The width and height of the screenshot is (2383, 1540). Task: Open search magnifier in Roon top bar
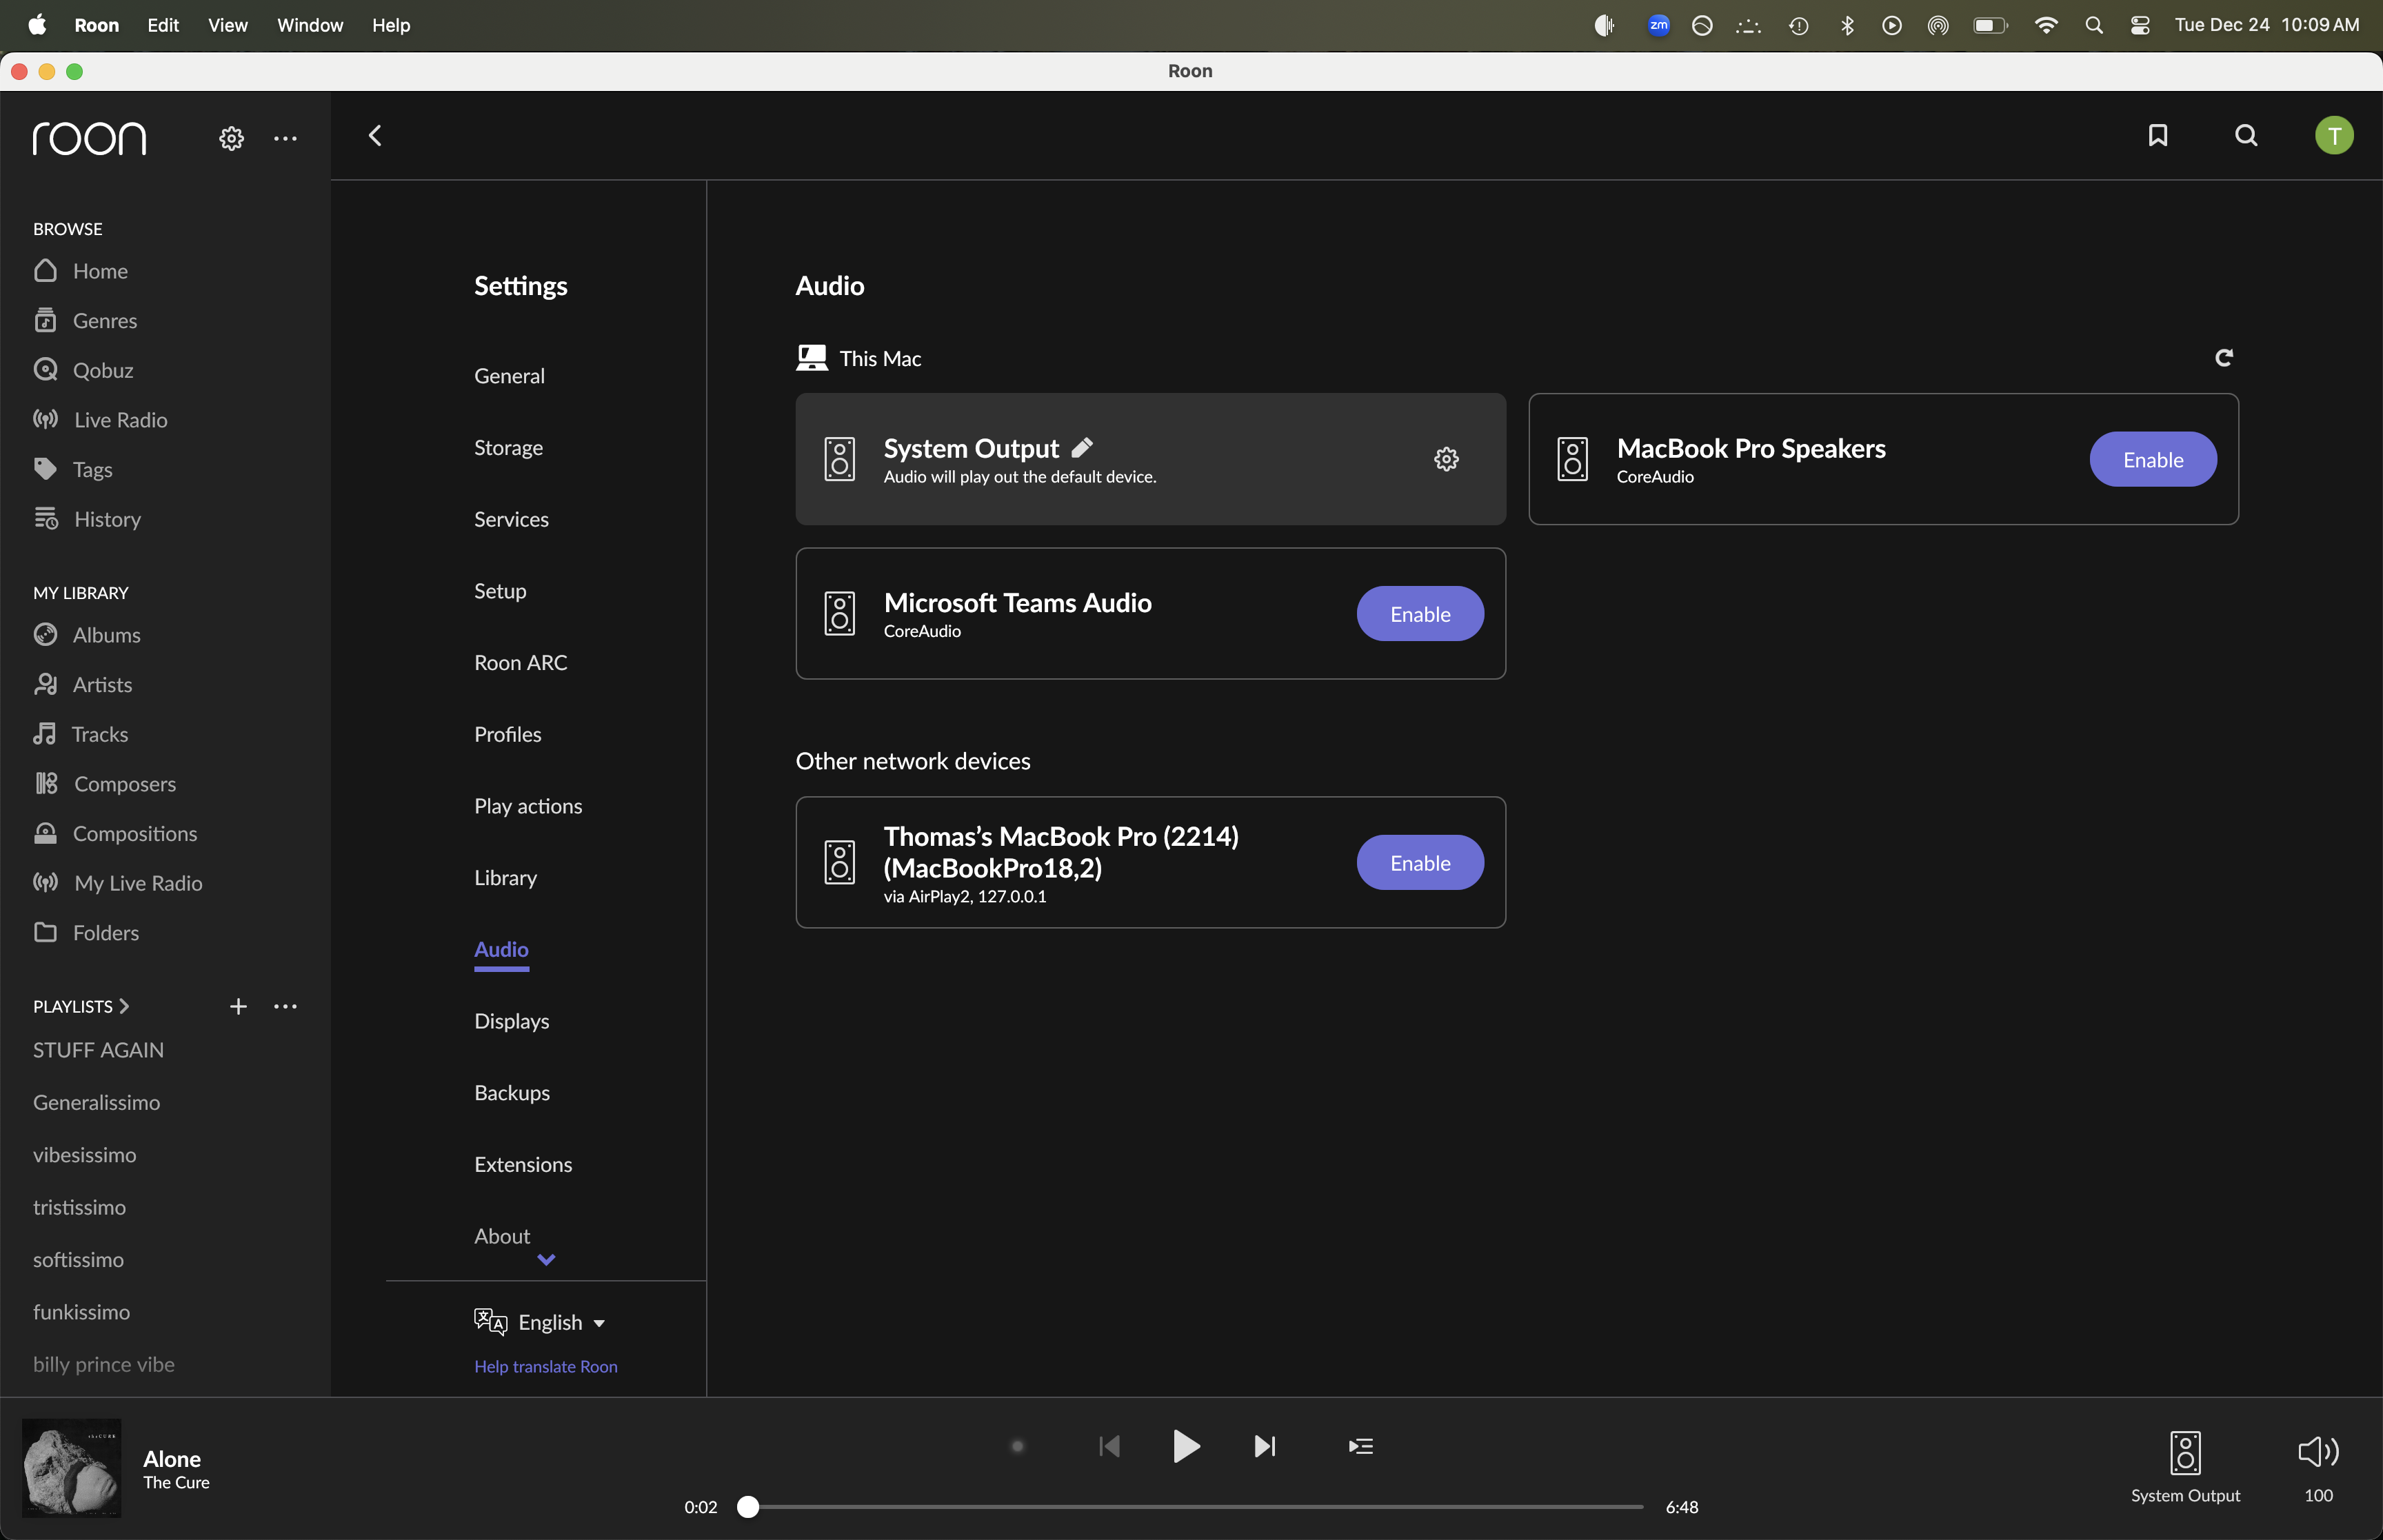click(x=2246, y=135)
